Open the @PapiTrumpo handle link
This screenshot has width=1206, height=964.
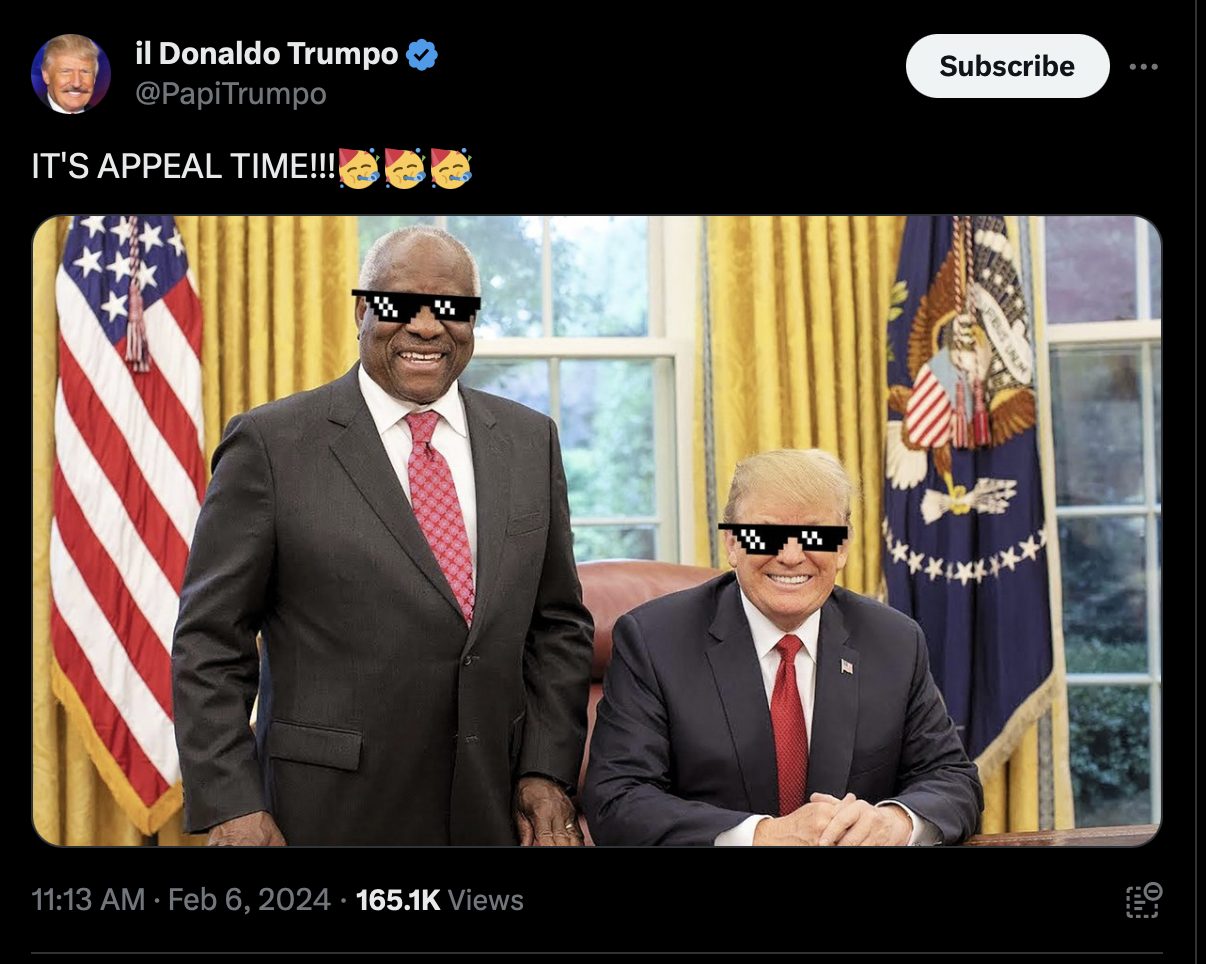coord(230,94)
